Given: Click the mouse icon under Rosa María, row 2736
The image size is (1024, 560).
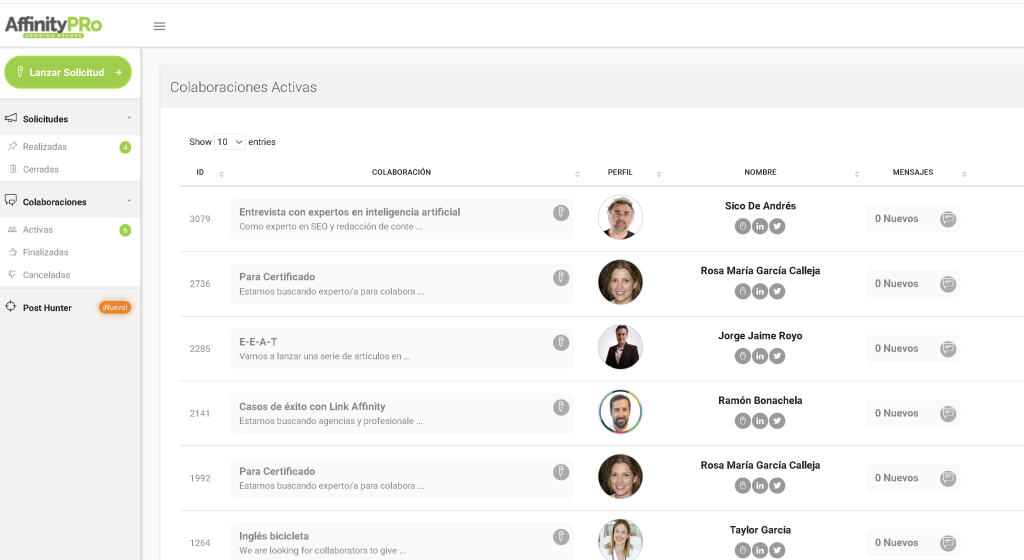Looking at the screenshot, I should [742, 291].
